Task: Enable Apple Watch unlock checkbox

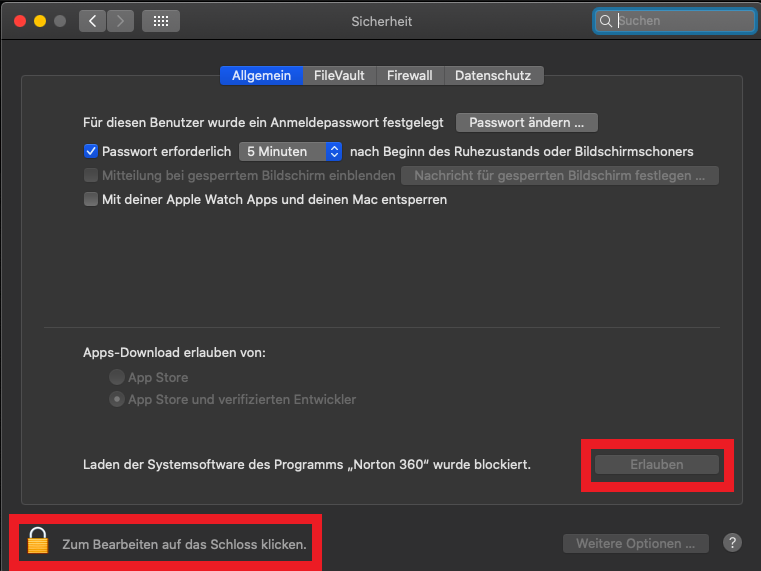Action: 91,199
